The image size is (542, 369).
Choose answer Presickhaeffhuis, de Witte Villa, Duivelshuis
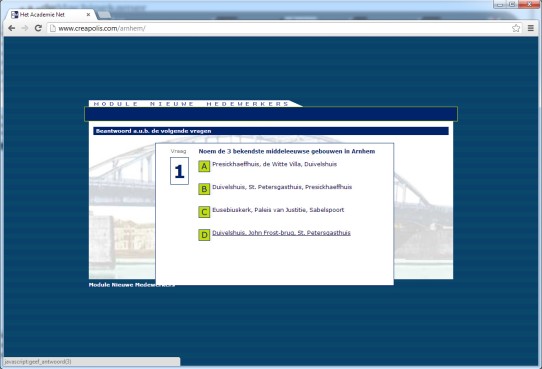tap(274, 164)
